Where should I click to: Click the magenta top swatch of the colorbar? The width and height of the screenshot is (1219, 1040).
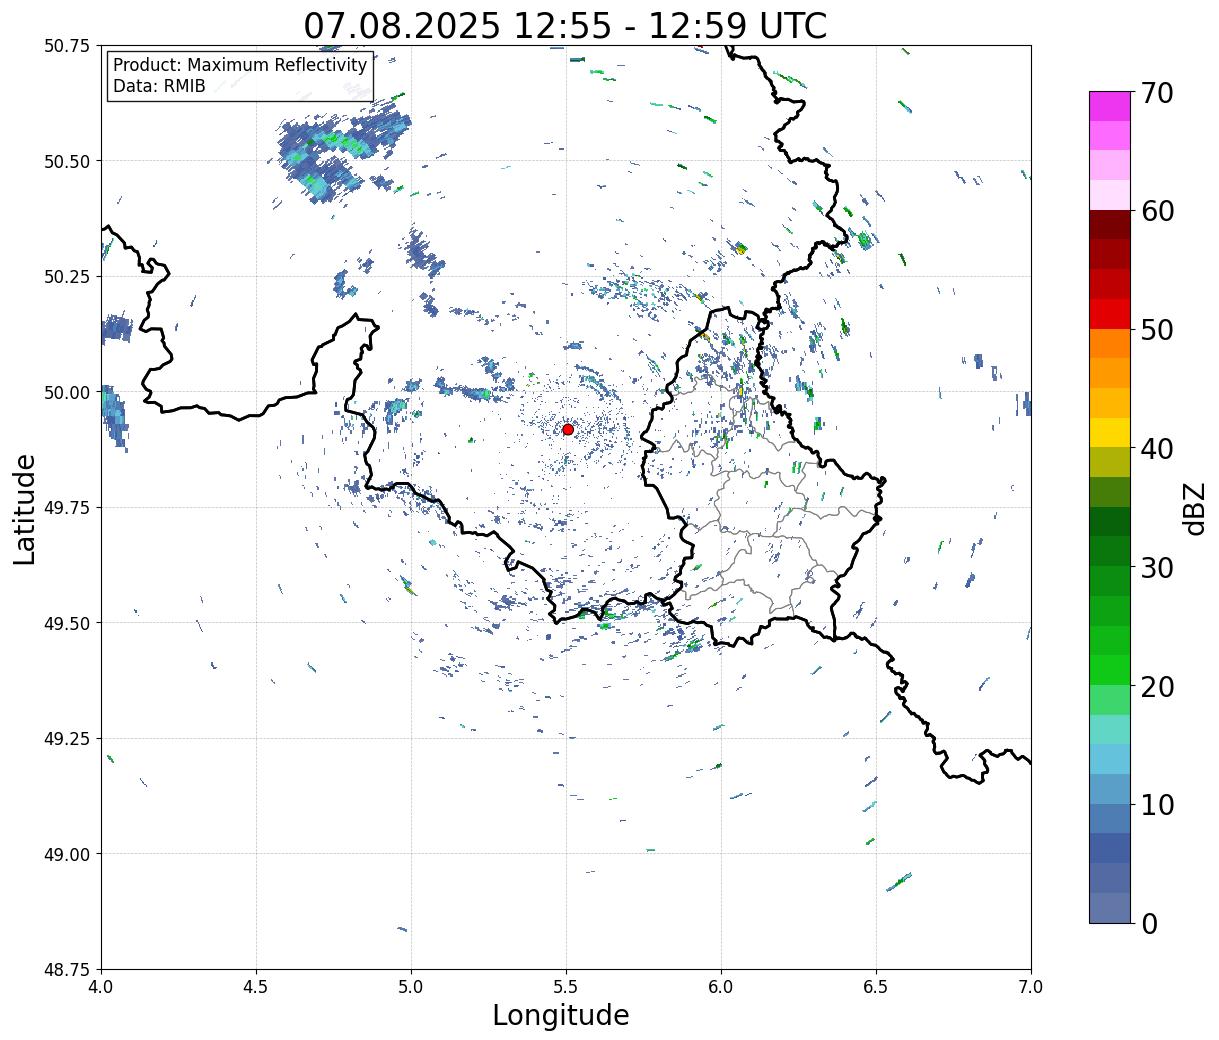click(1110, 106)
